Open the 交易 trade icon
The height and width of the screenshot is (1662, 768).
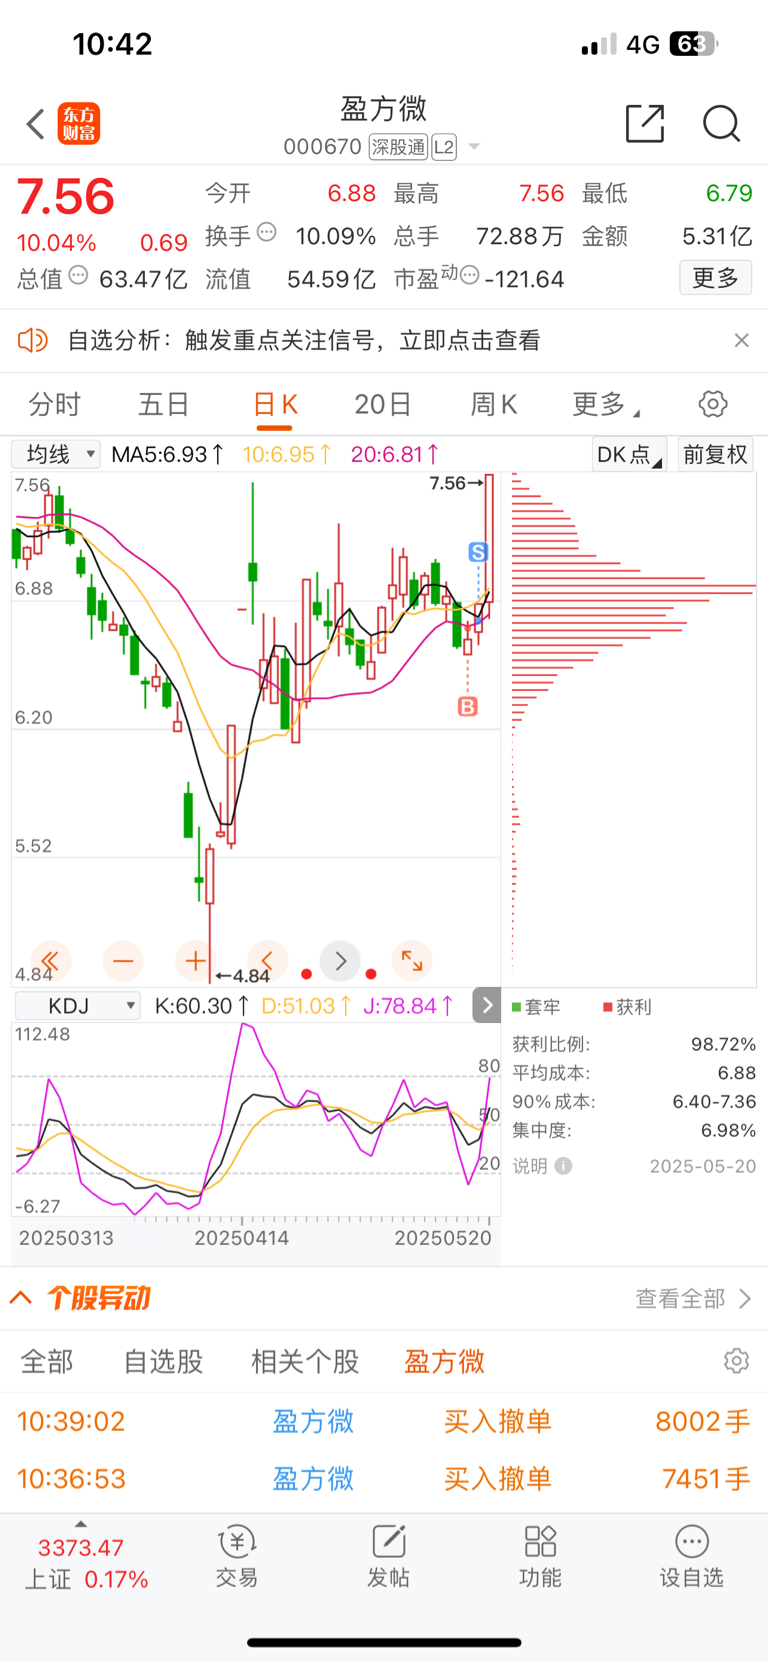click(x=237, y=1541)
